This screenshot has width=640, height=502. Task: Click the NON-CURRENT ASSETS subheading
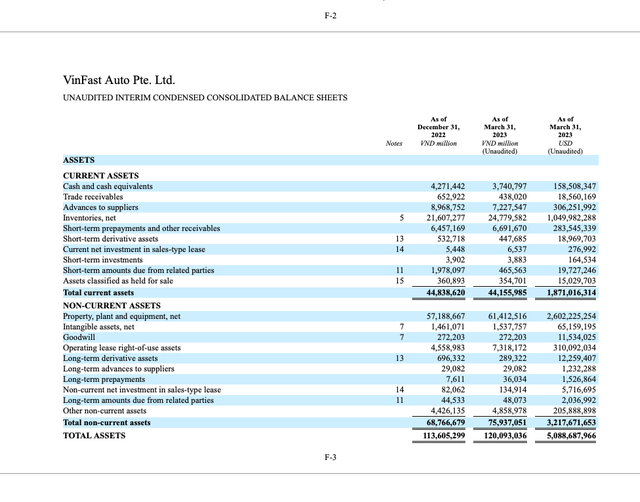click(111, 305)
